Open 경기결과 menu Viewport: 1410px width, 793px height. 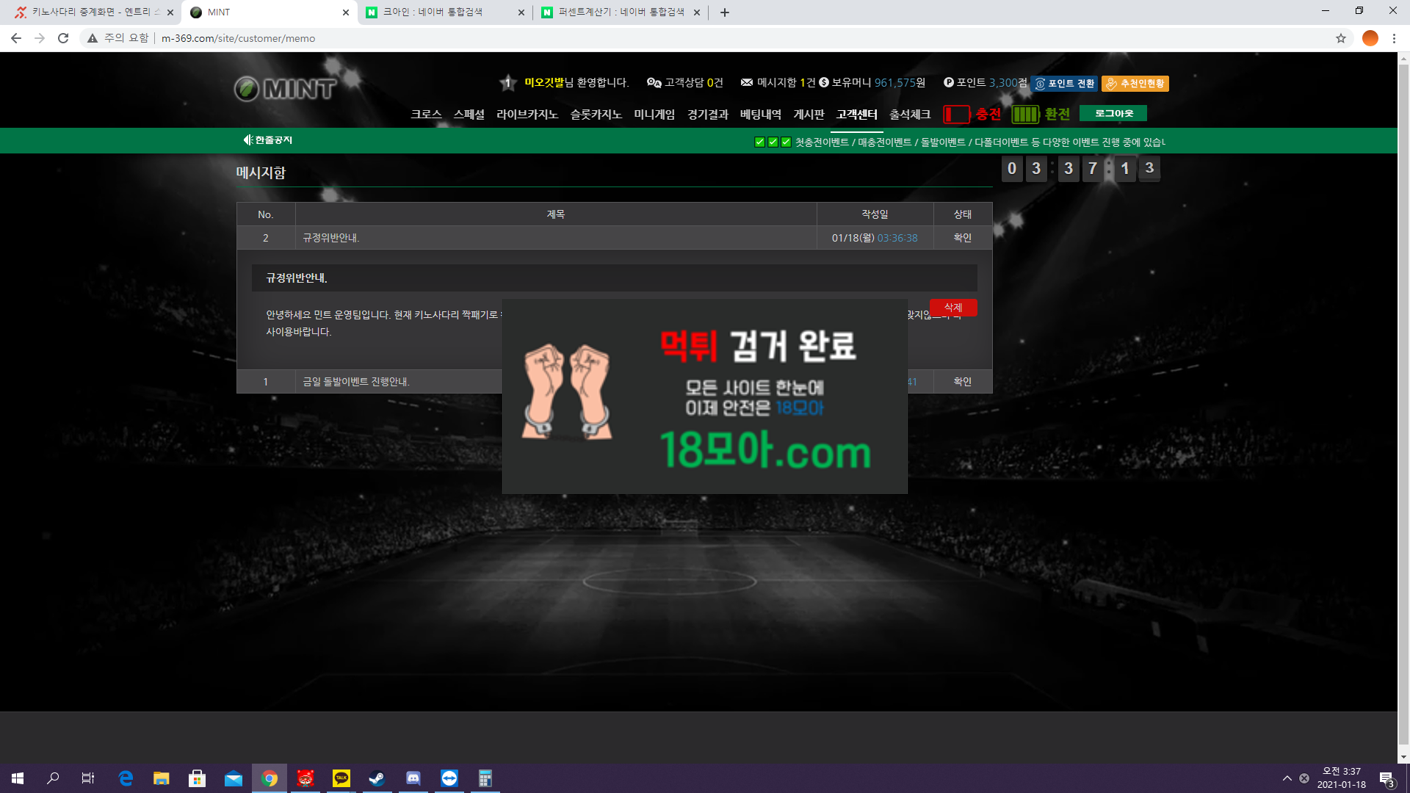tap(708, 115)
